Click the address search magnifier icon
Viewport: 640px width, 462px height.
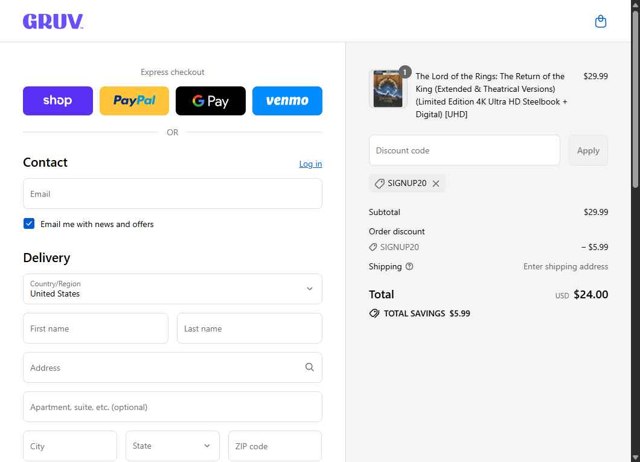tap(309, 367)
